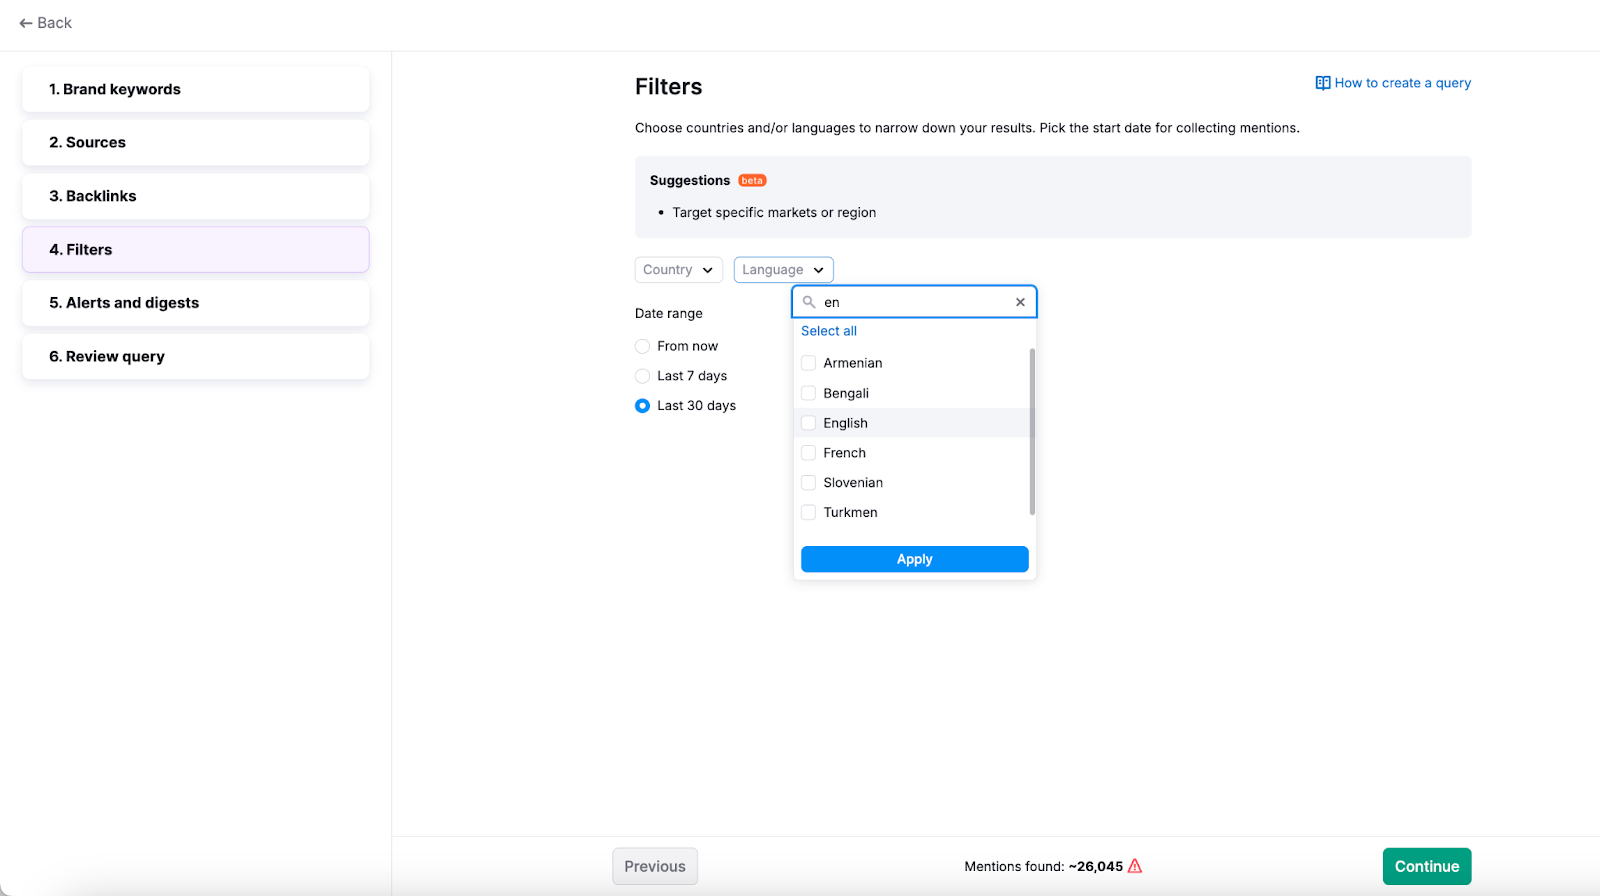Click the book icon beside How to create a query
The image size is (1600, 896).
pos(1322,83)
